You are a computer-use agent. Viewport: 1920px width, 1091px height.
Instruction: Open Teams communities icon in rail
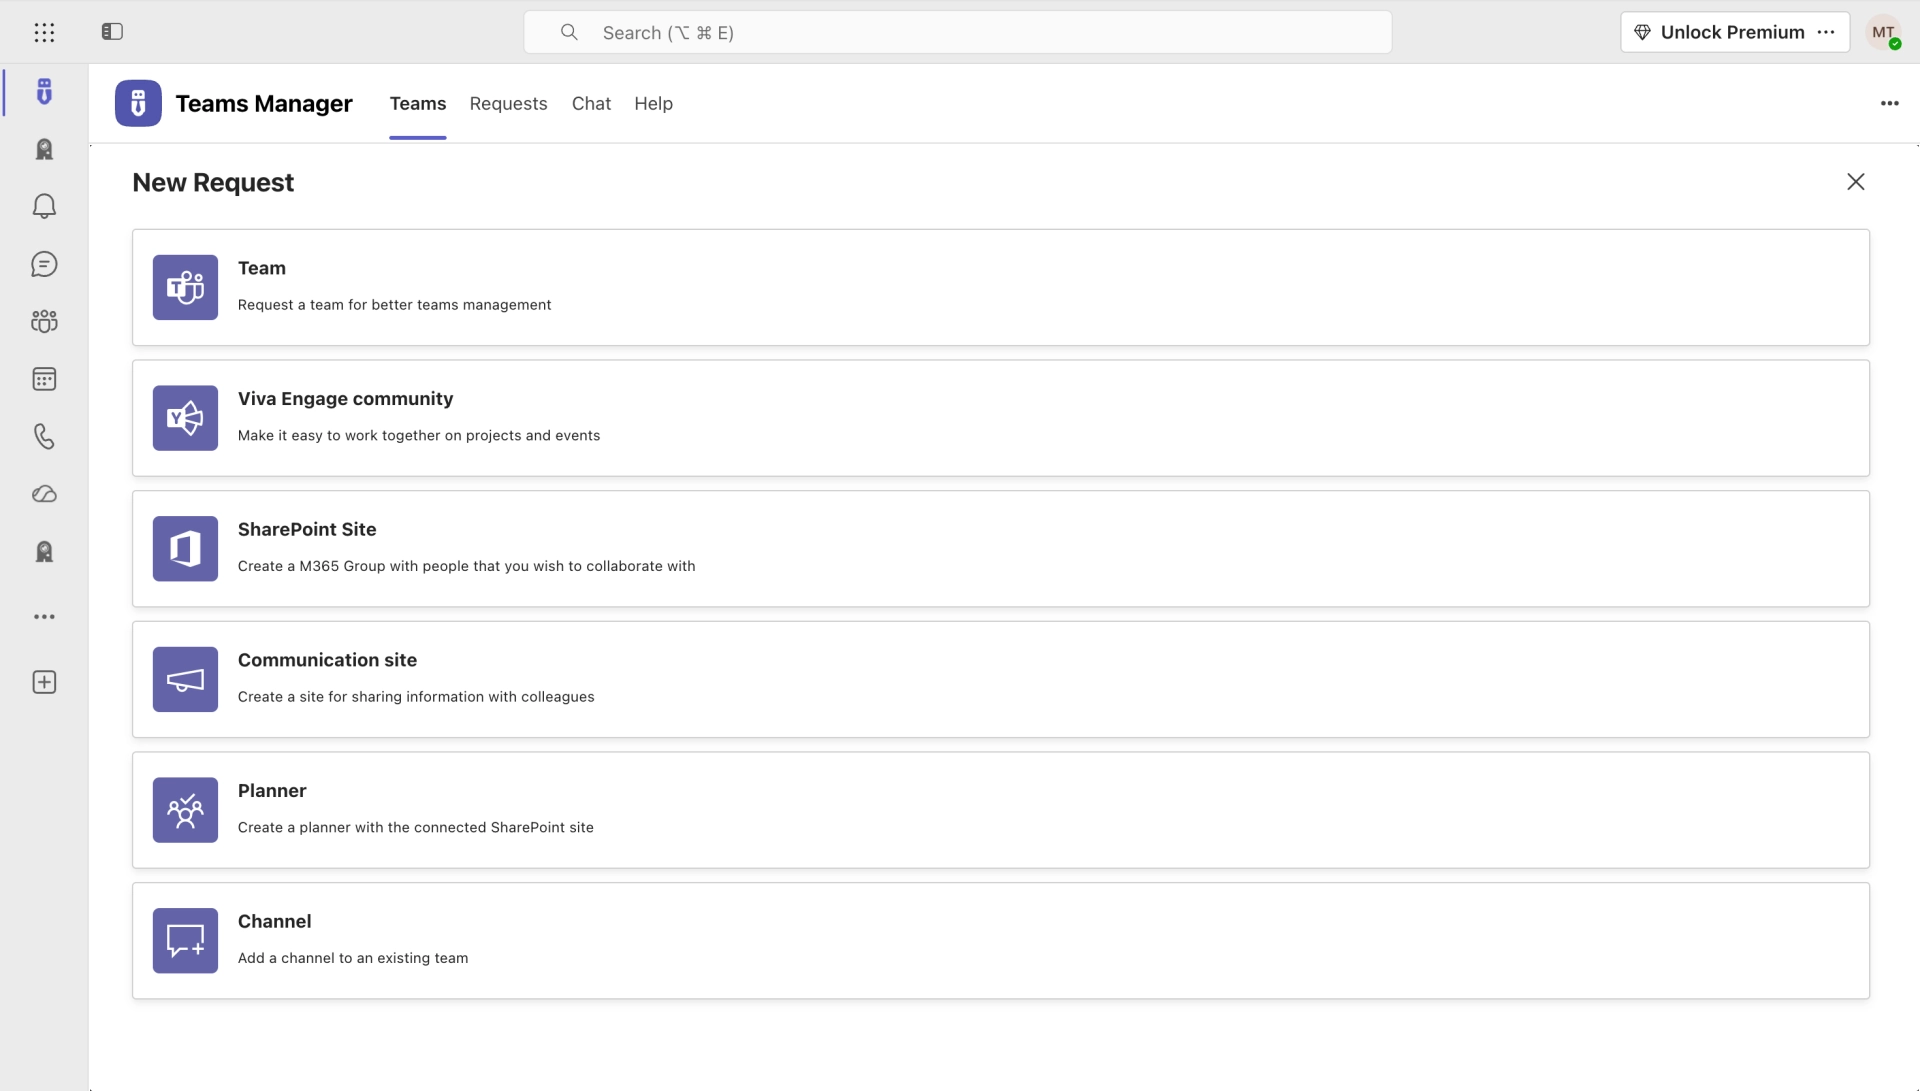tap(44, 321)
